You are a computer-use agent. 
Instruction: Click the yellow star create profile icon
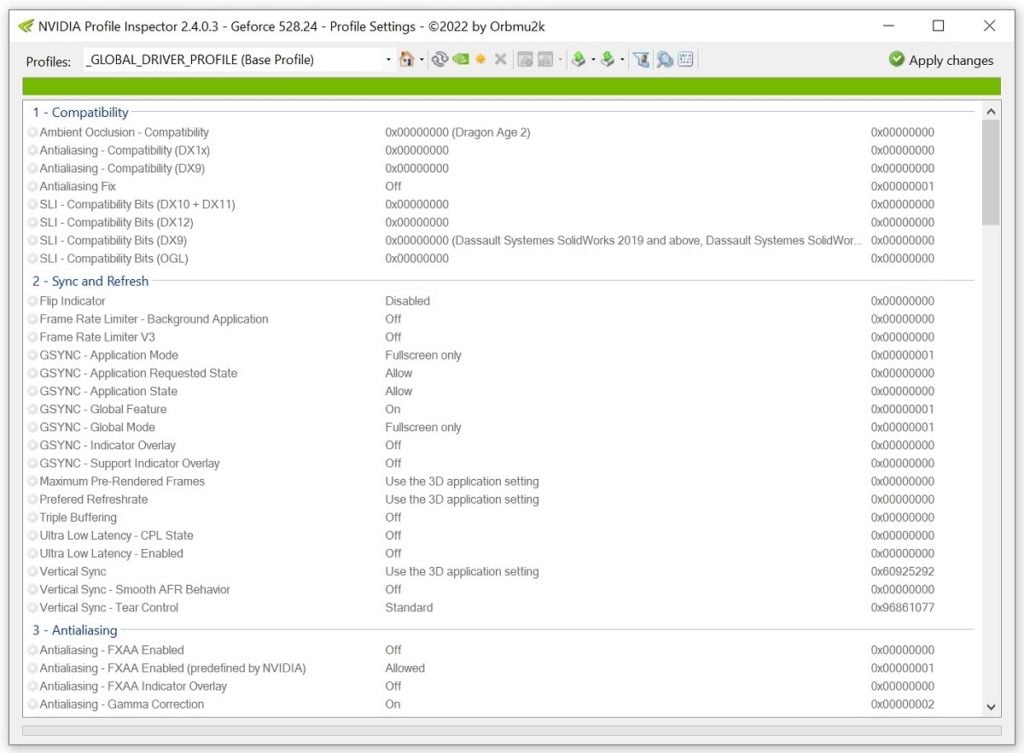[x=480, y=60]
